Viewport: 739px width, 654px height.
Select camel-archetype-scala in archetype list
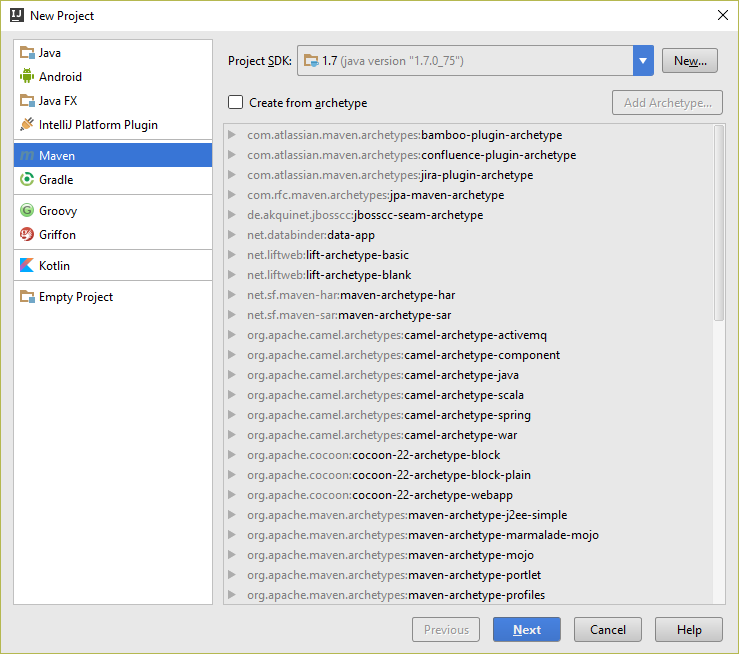(x=385, y=395)
